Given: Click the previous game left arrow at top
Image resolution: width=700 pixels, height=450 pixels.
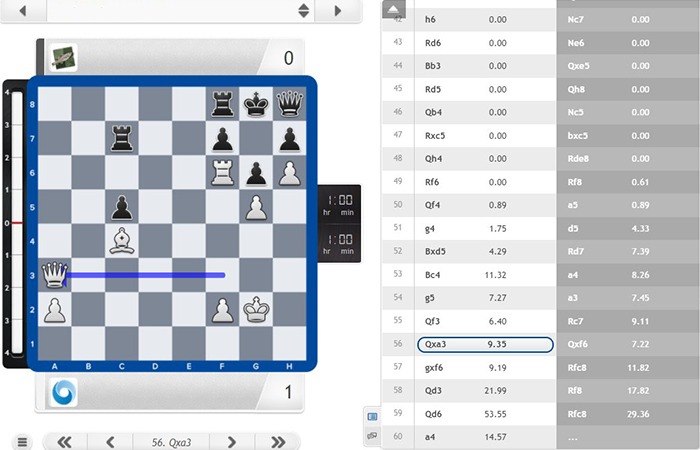Looking at the screenshot, I should tap(23, 10).
